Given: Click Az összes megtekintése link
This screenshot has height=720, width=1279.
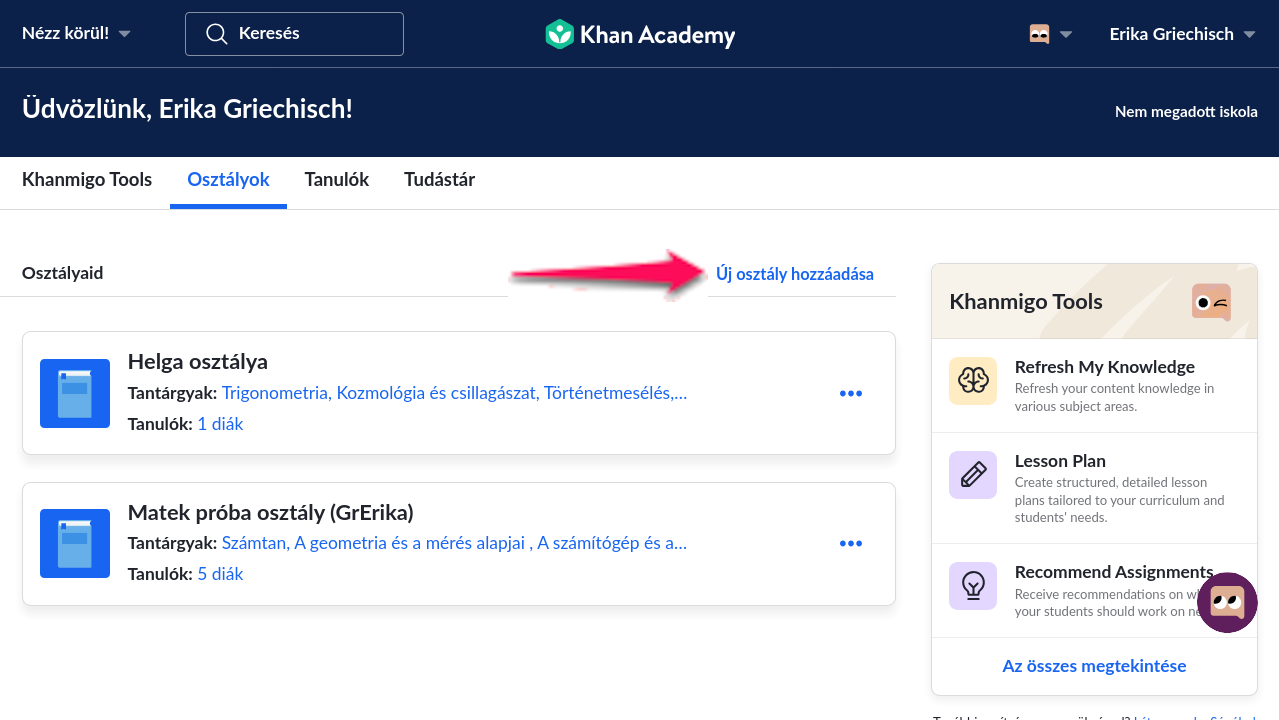Looking at the screenshot, I should click(x=1094, y=666).
